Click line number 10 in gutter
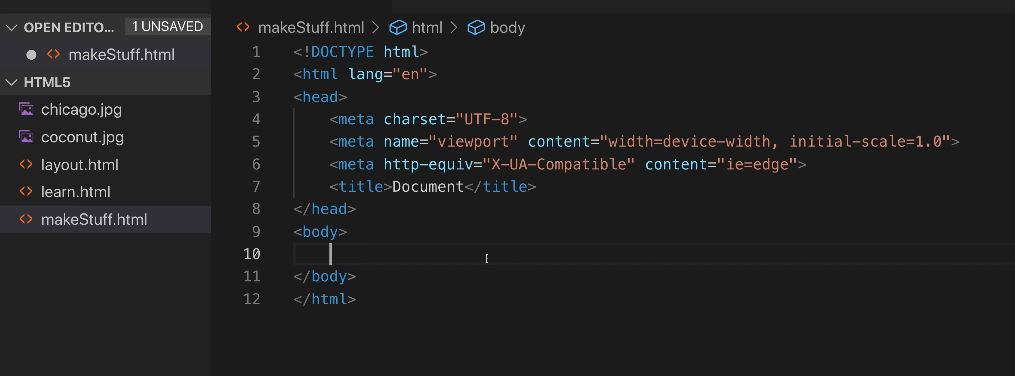The width and height of the screenshot is (1015, 376). coord(252,254)
